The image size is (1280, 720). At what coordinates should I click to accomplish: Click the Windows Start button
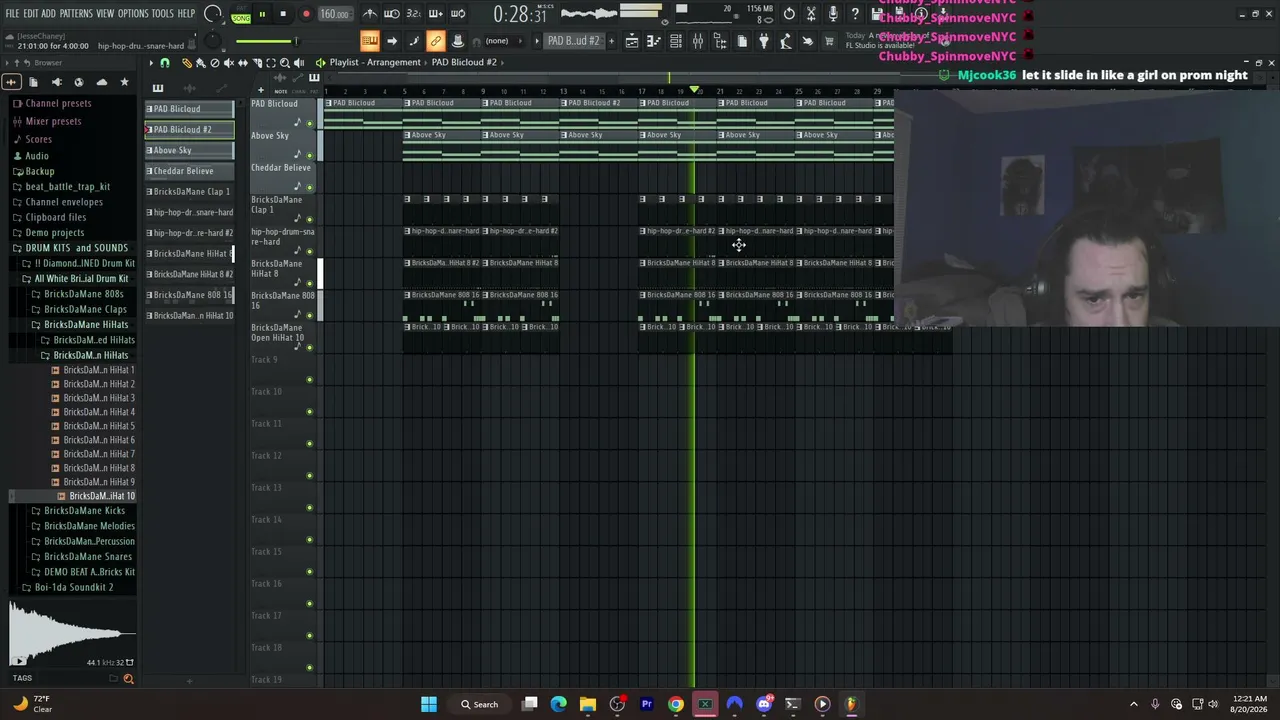pyautogui.click(x=429, y=704)
